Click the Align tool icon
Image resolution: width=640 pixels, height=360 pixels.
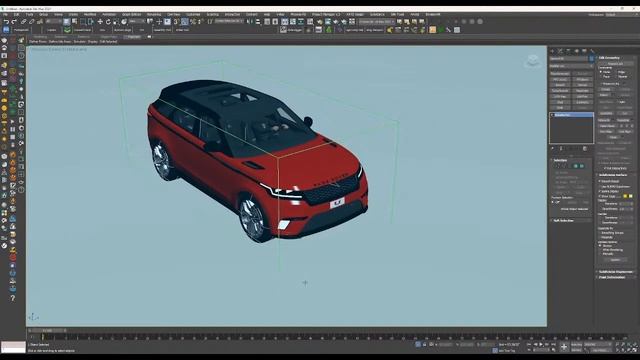point(258,22)
